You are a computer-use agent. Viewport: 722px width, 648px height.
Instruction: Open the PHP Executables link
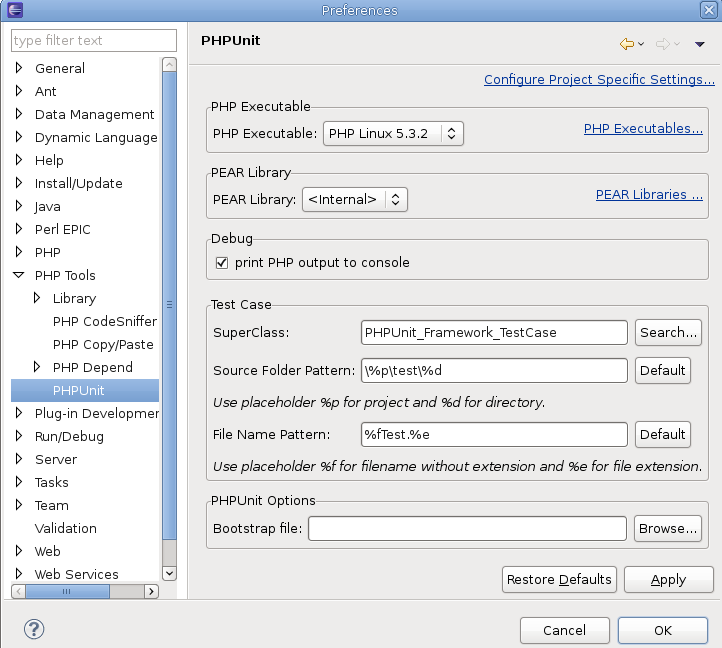point(642,128)
